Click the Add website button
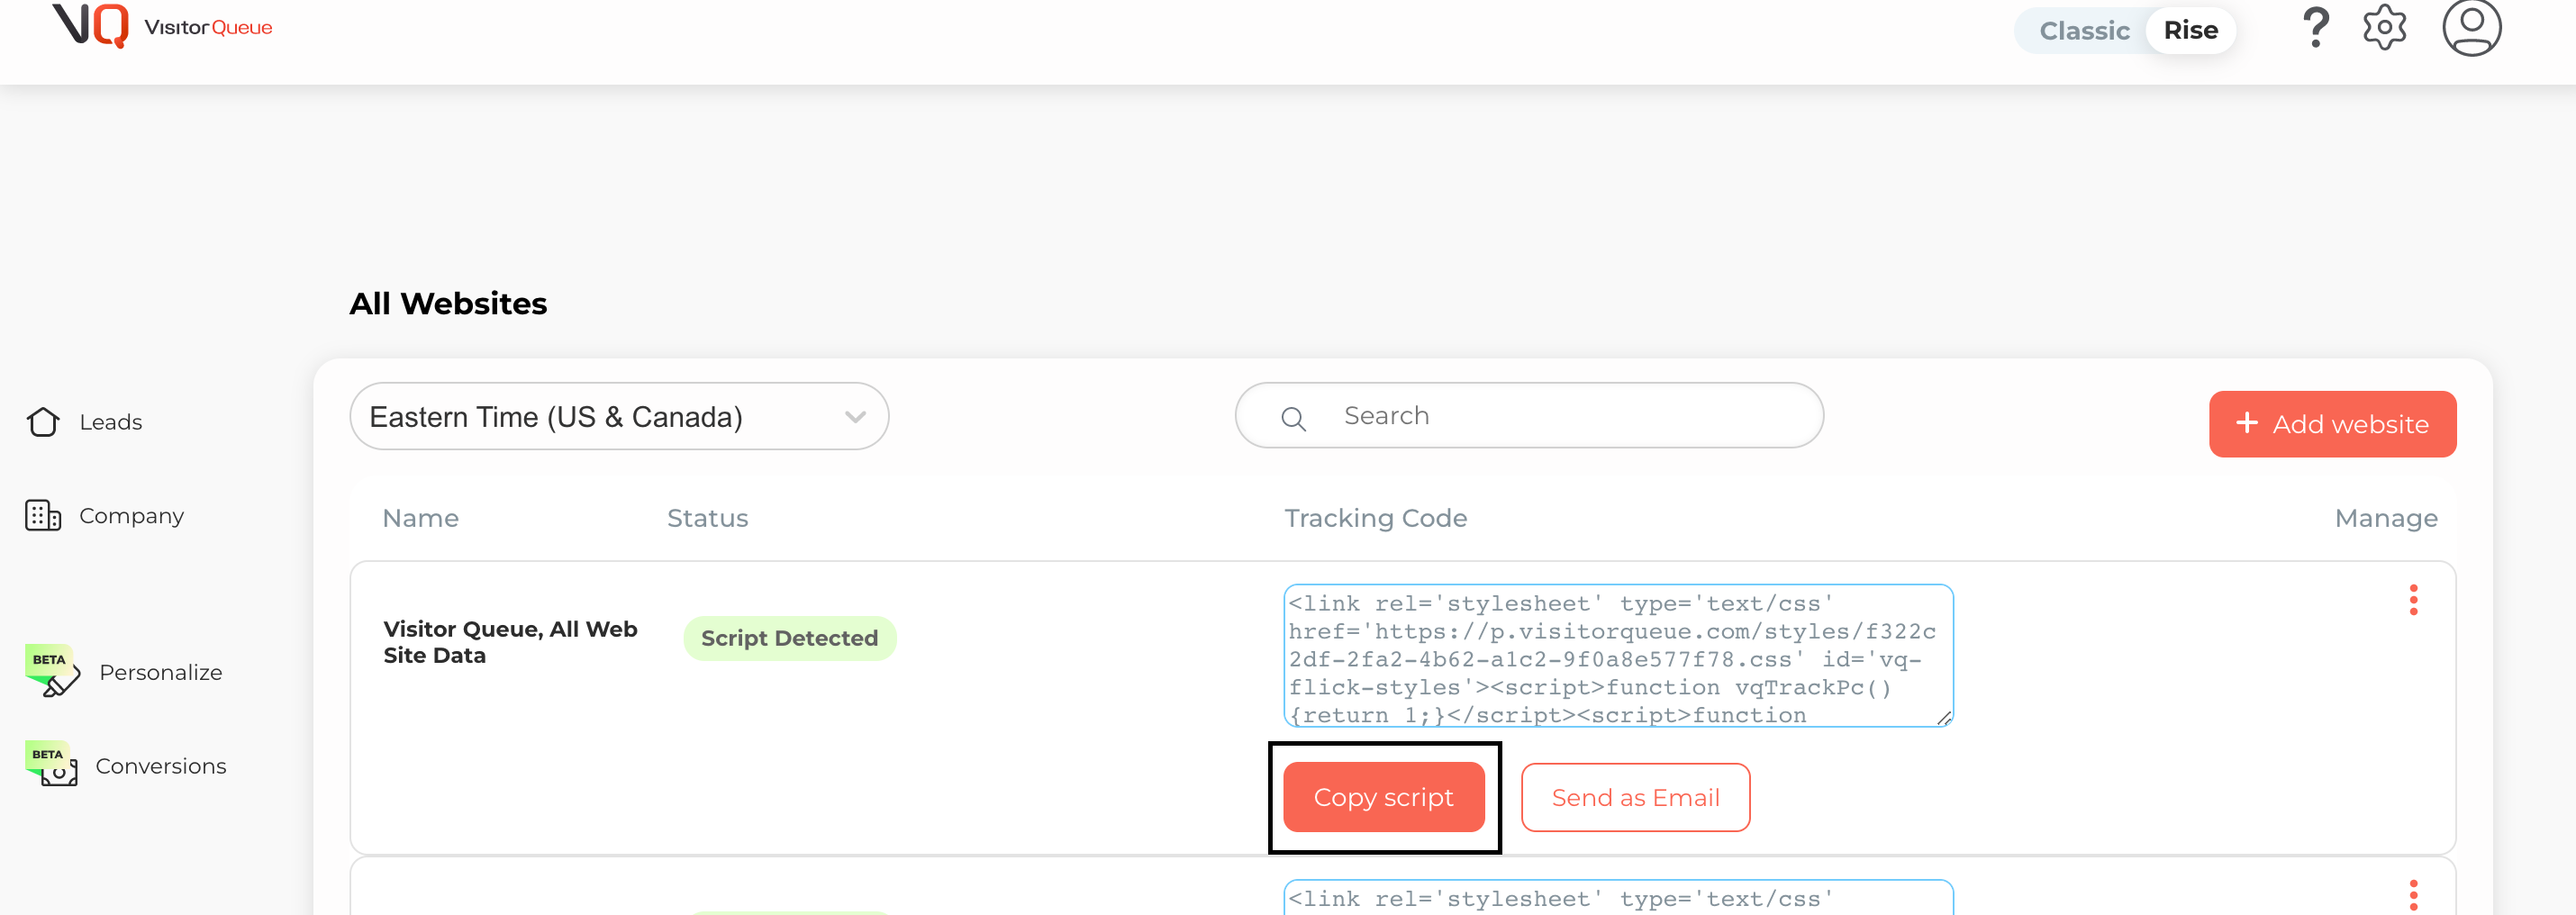2576x915 pixels. (2332, 424)
